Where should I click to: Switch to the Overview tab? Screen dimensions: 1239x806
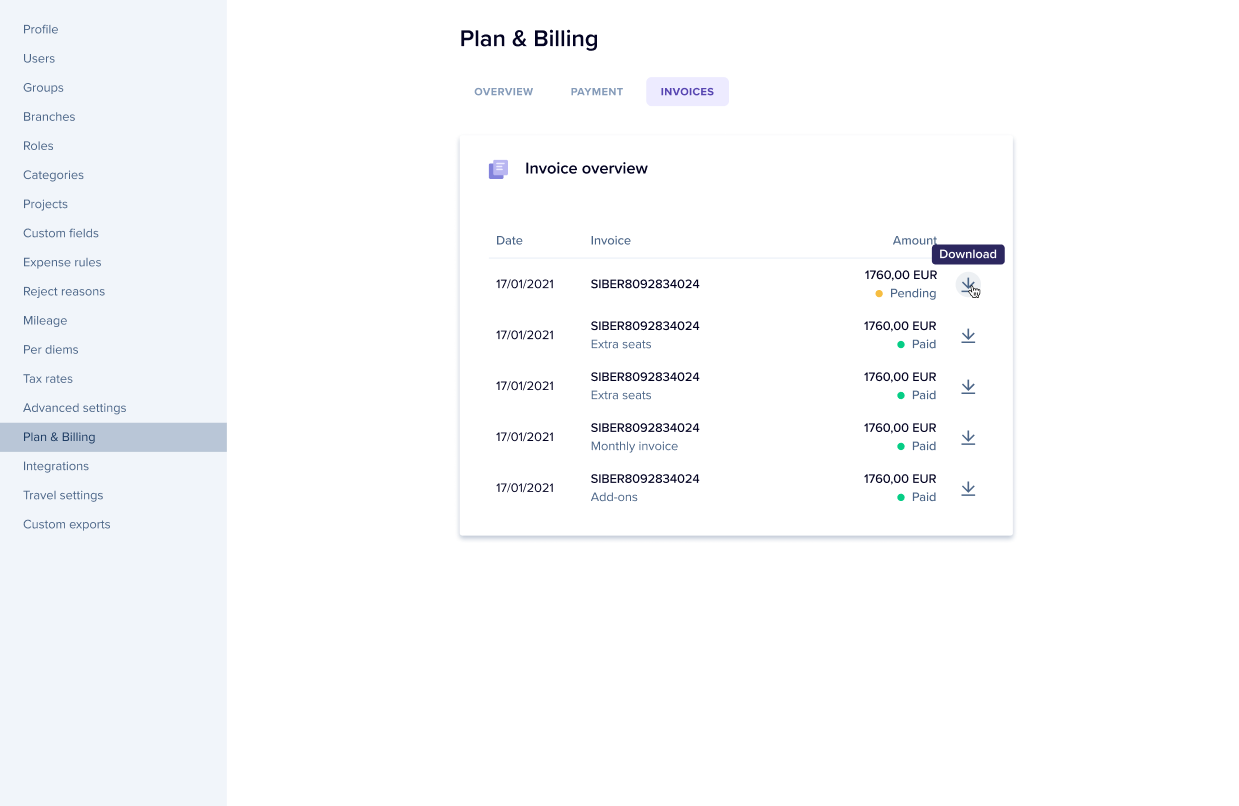[503, 92]
